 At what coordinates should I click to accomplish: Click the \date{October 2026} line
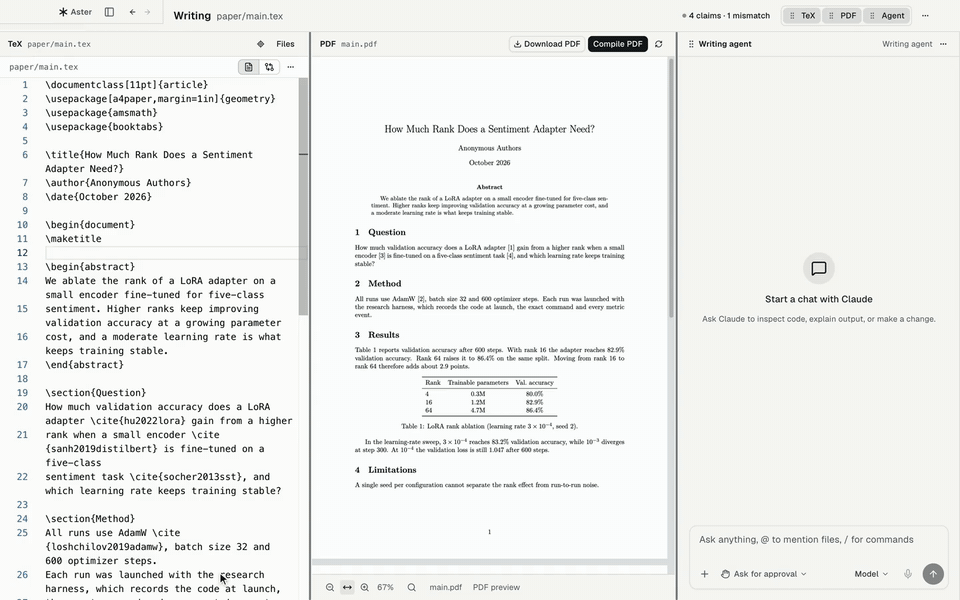98,197
